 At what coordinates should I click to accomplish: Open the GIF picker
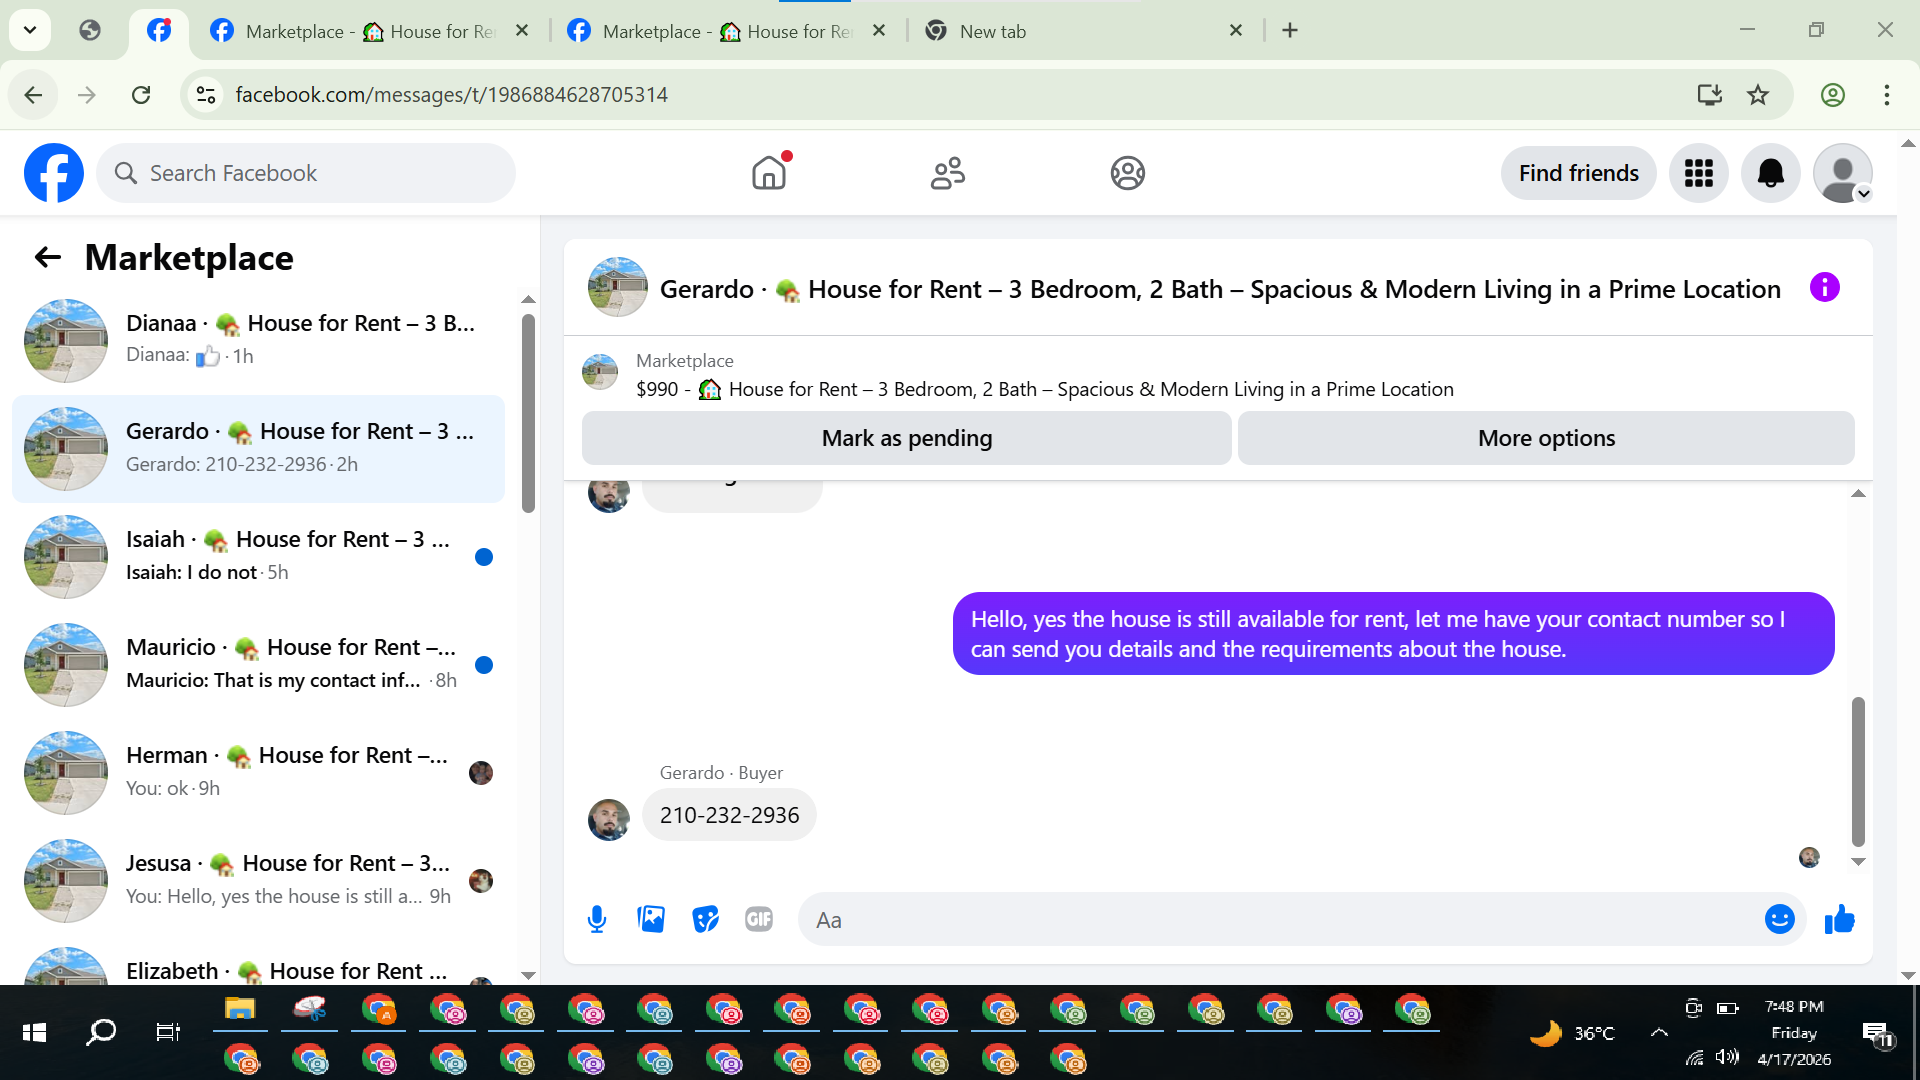759,919
